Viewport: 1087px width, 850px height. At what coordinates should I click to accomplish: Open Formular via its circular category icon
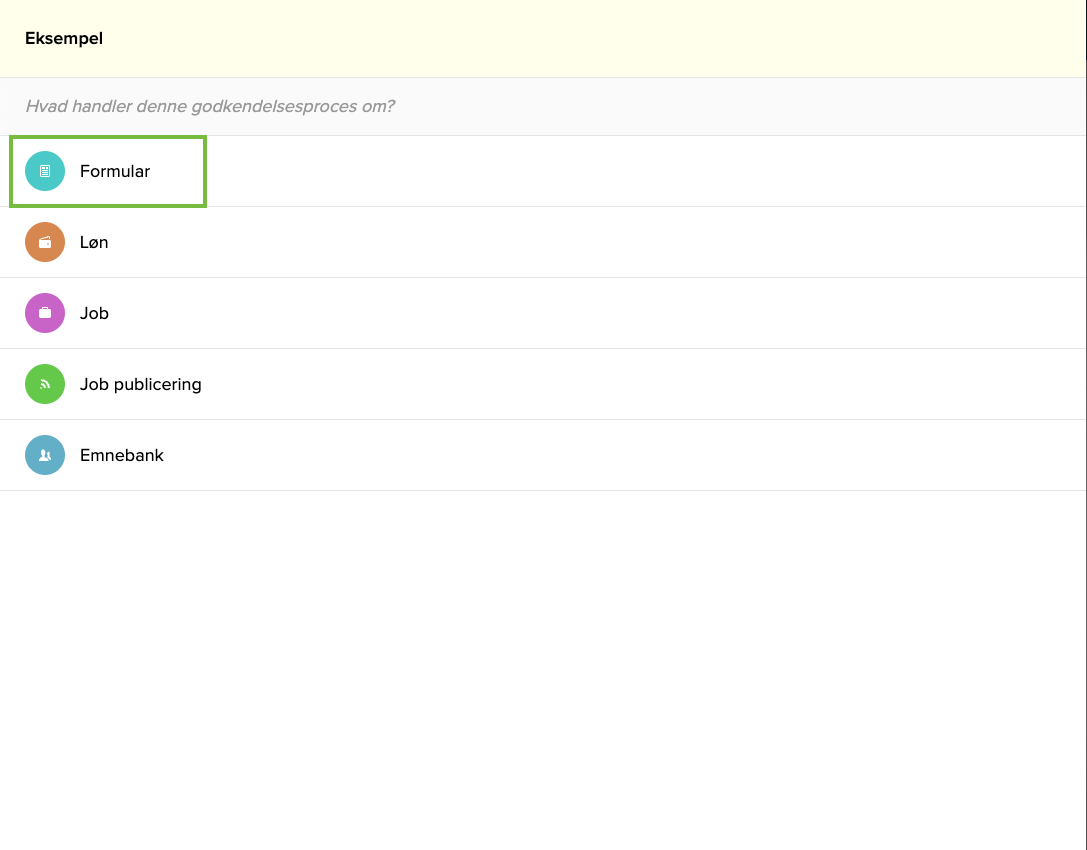pos(44,170)
